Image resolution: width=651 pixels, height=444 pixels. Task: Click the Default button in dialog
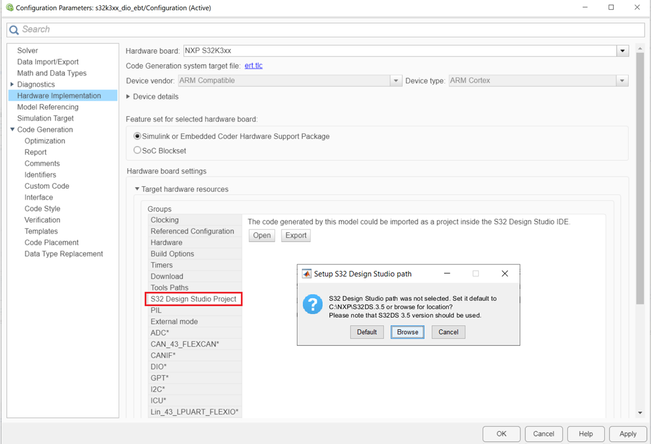(x=367, y=332)
